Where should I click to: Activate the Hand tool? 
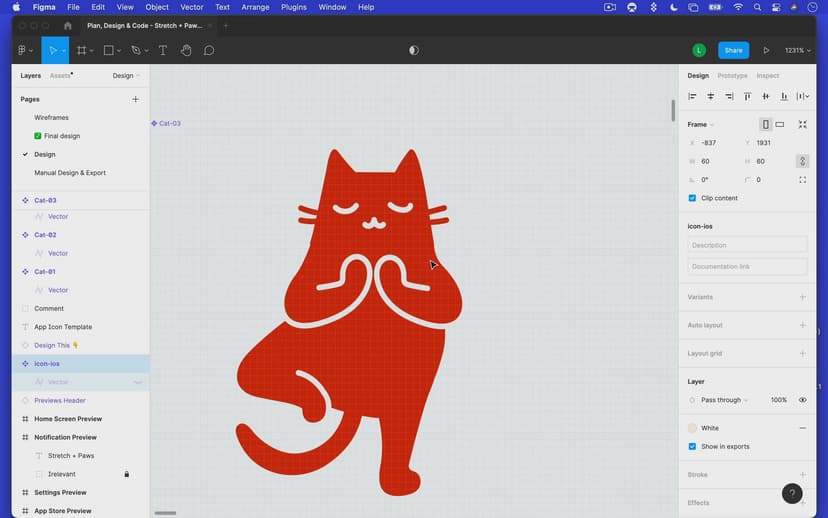click(x=186, y=50)
